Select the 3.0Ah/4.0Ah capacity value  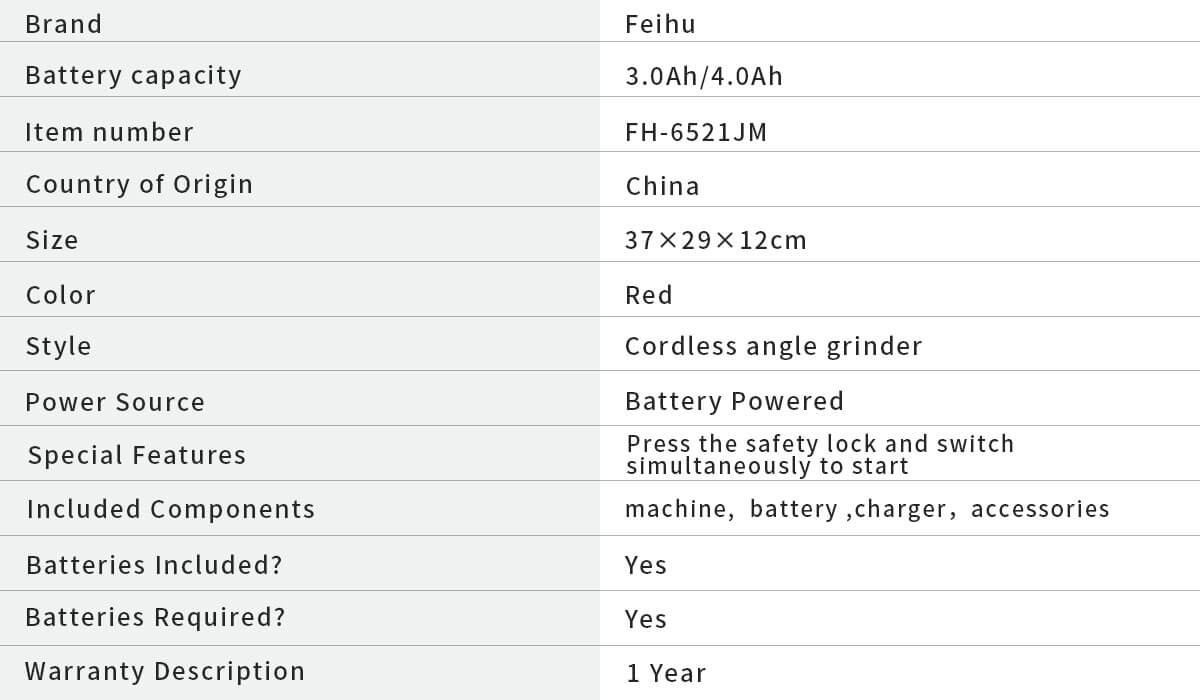(x=704, y=77)
